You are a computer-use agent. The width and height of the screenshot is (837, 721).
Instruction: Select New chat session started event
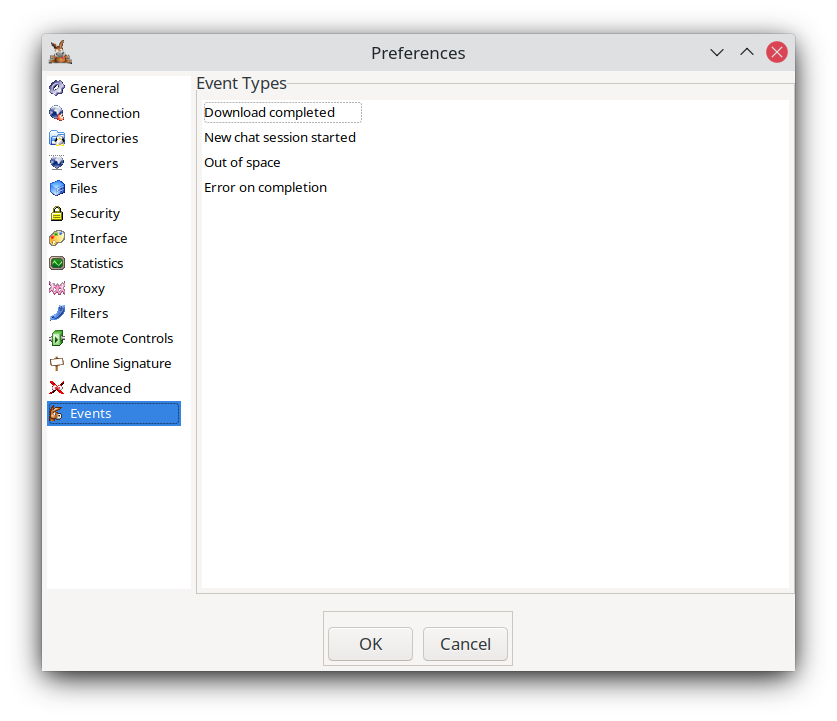click(x=280, y=137)
